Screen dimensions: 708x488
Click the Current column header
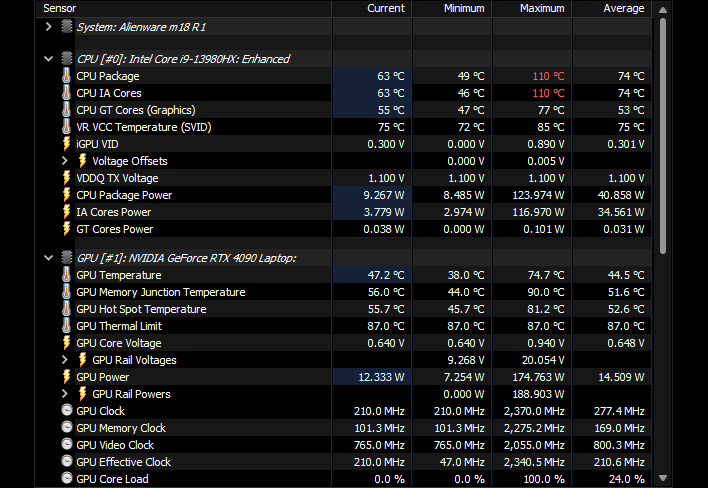click(x=385, y=8)
